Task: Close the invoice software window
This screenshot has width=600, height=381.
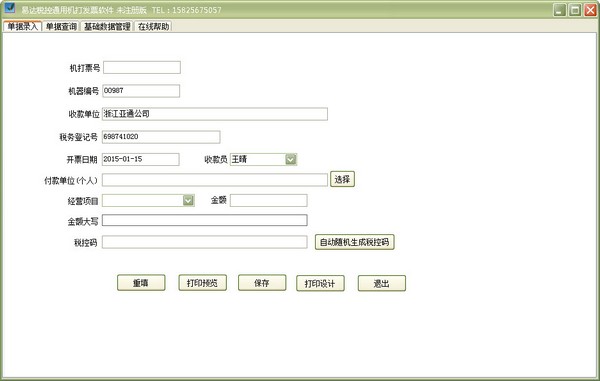Action: click(590, 10)
